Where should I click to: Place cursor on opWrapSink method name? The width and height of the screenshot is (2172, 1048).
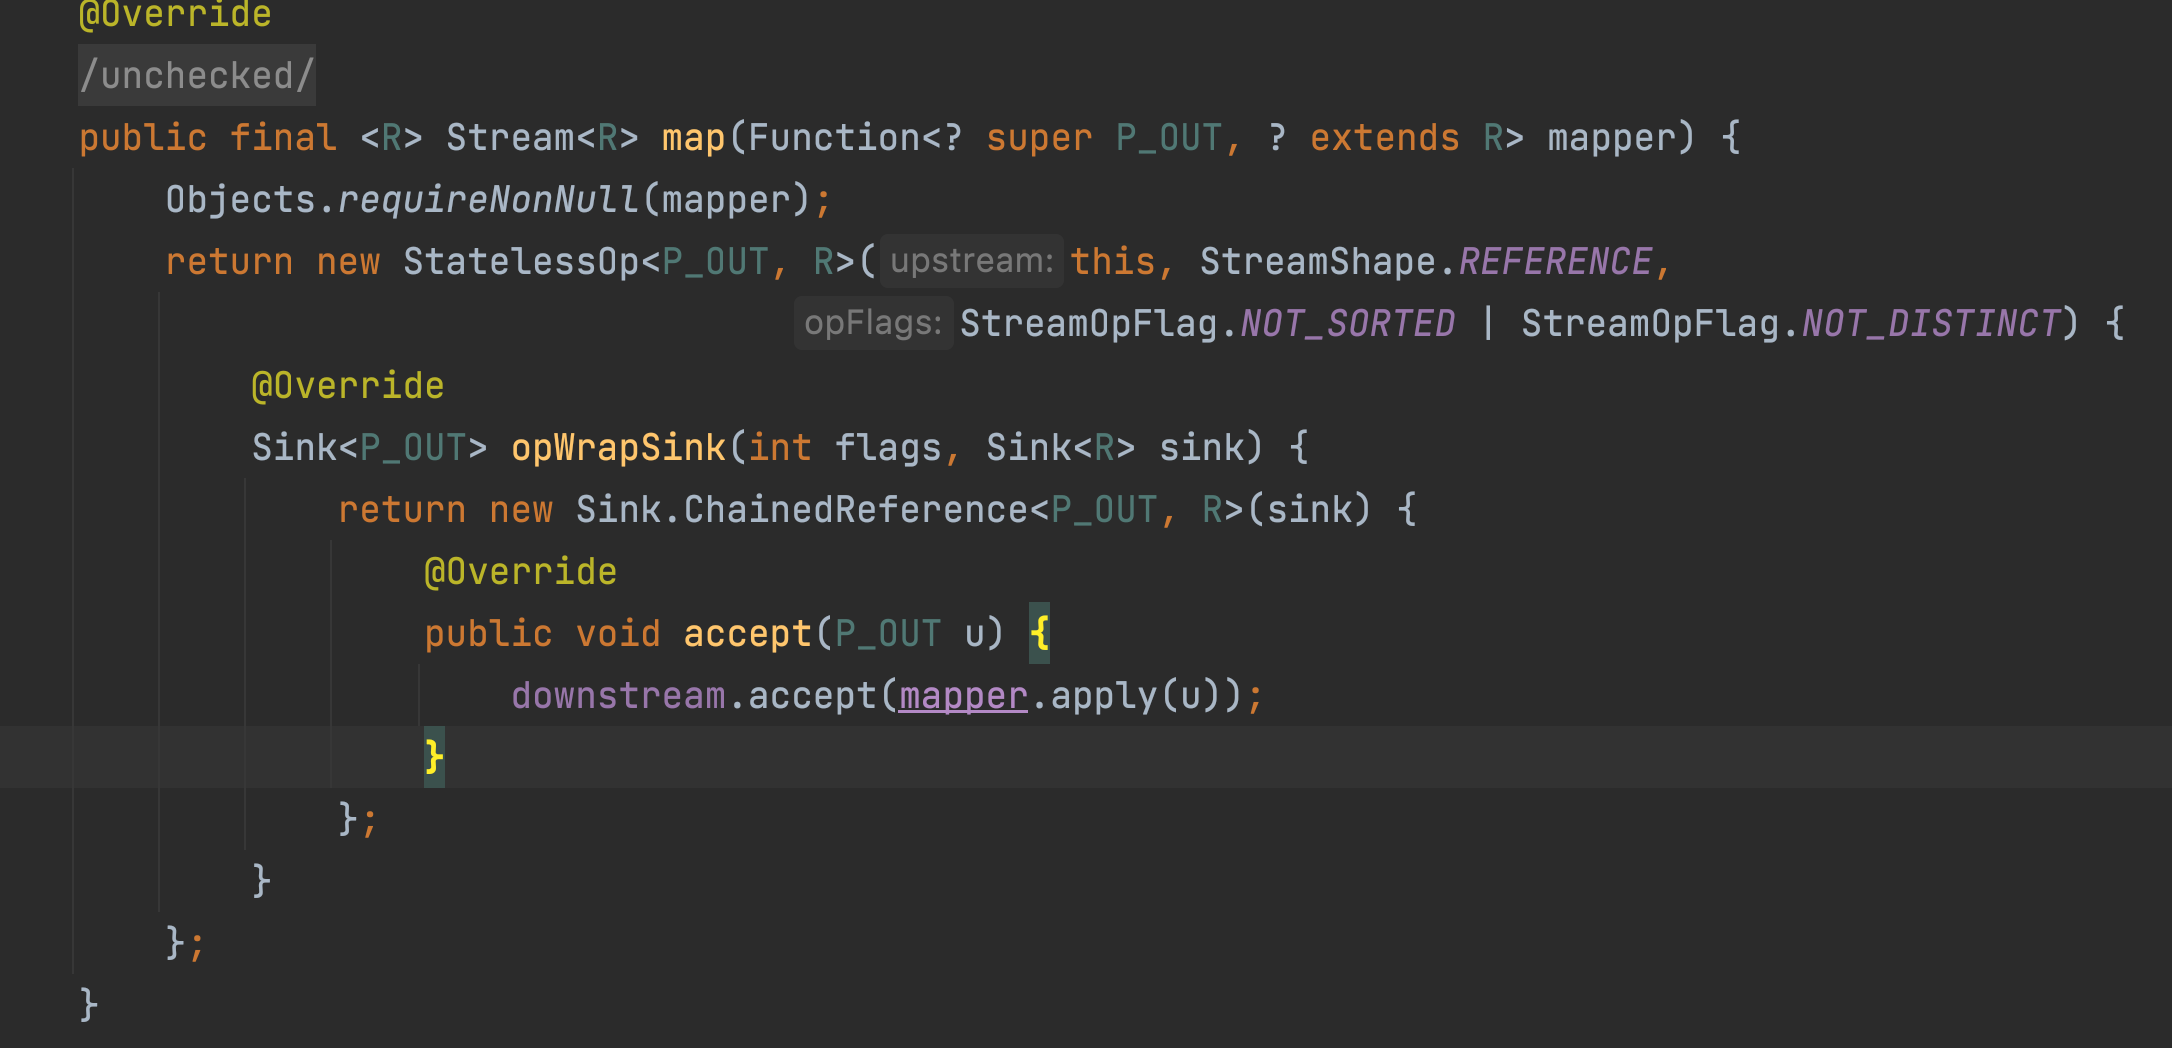point(618,448)
